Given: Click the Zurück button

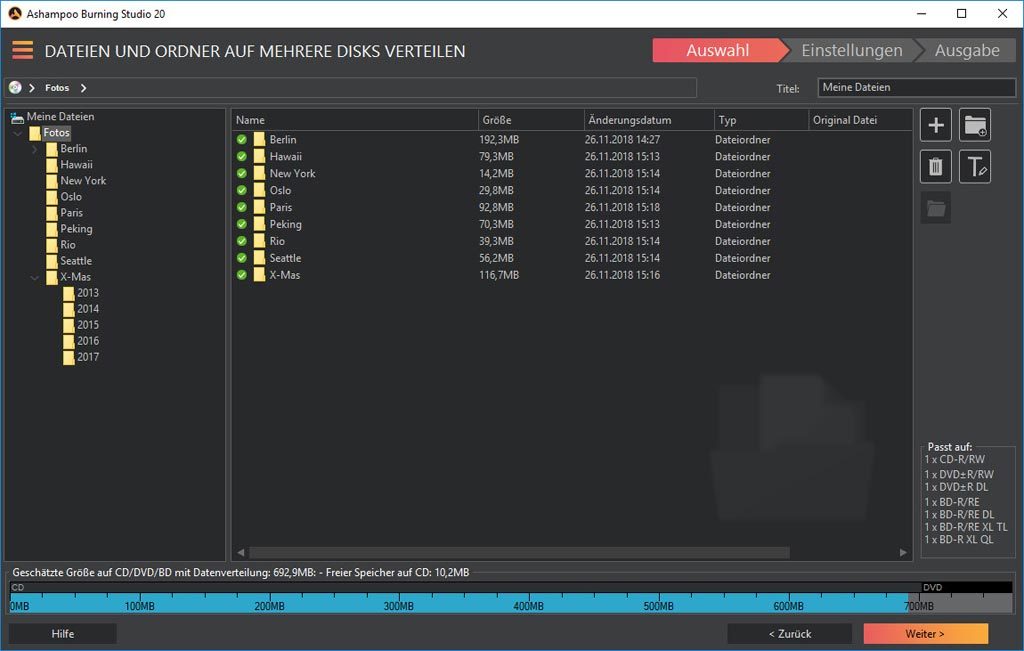Looking at the screenshot, I should click(790, 633).
